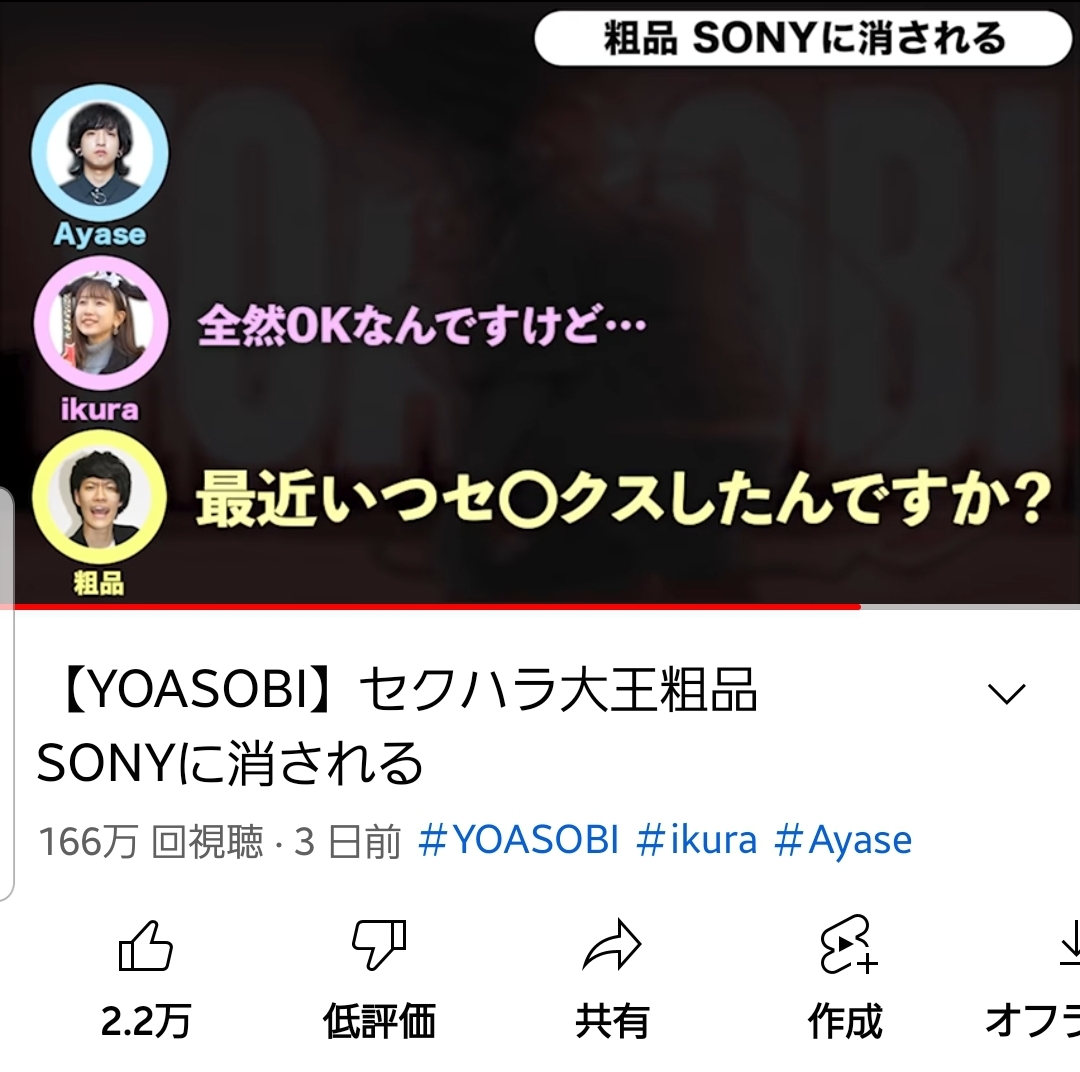Tap ikura's circular avatar in the video
Image resolution: width=1080 pixels, height=1072 pixels.
(101, 324)
